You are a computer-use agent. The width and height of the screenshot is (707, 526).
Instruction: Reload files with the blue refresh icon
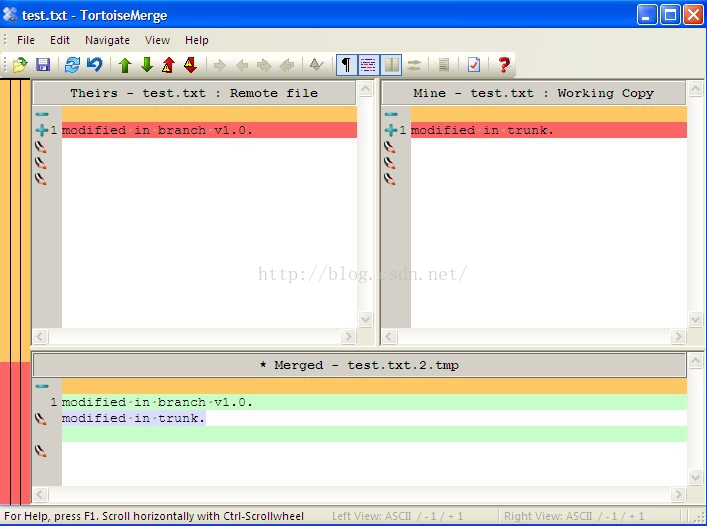(72, 65)
